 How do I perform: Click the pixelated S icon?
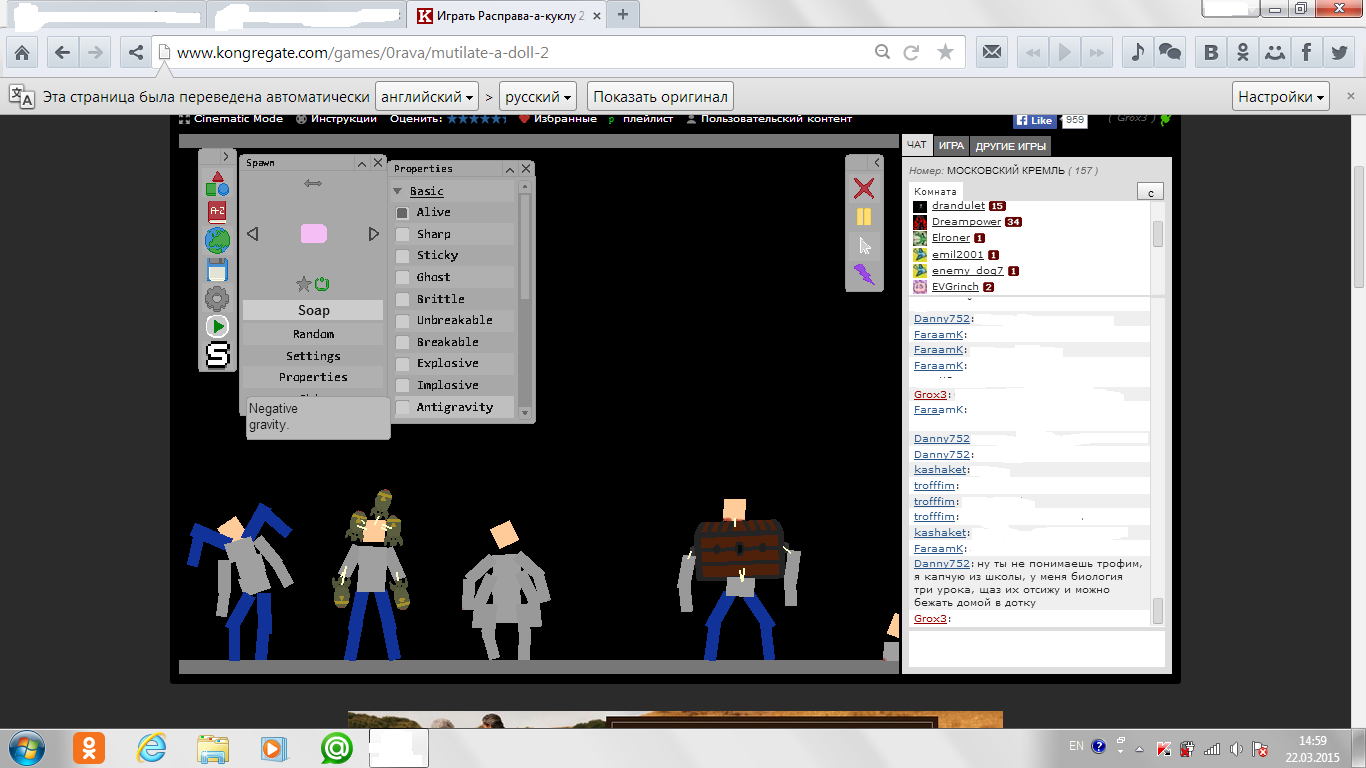[x=217, y=354]
